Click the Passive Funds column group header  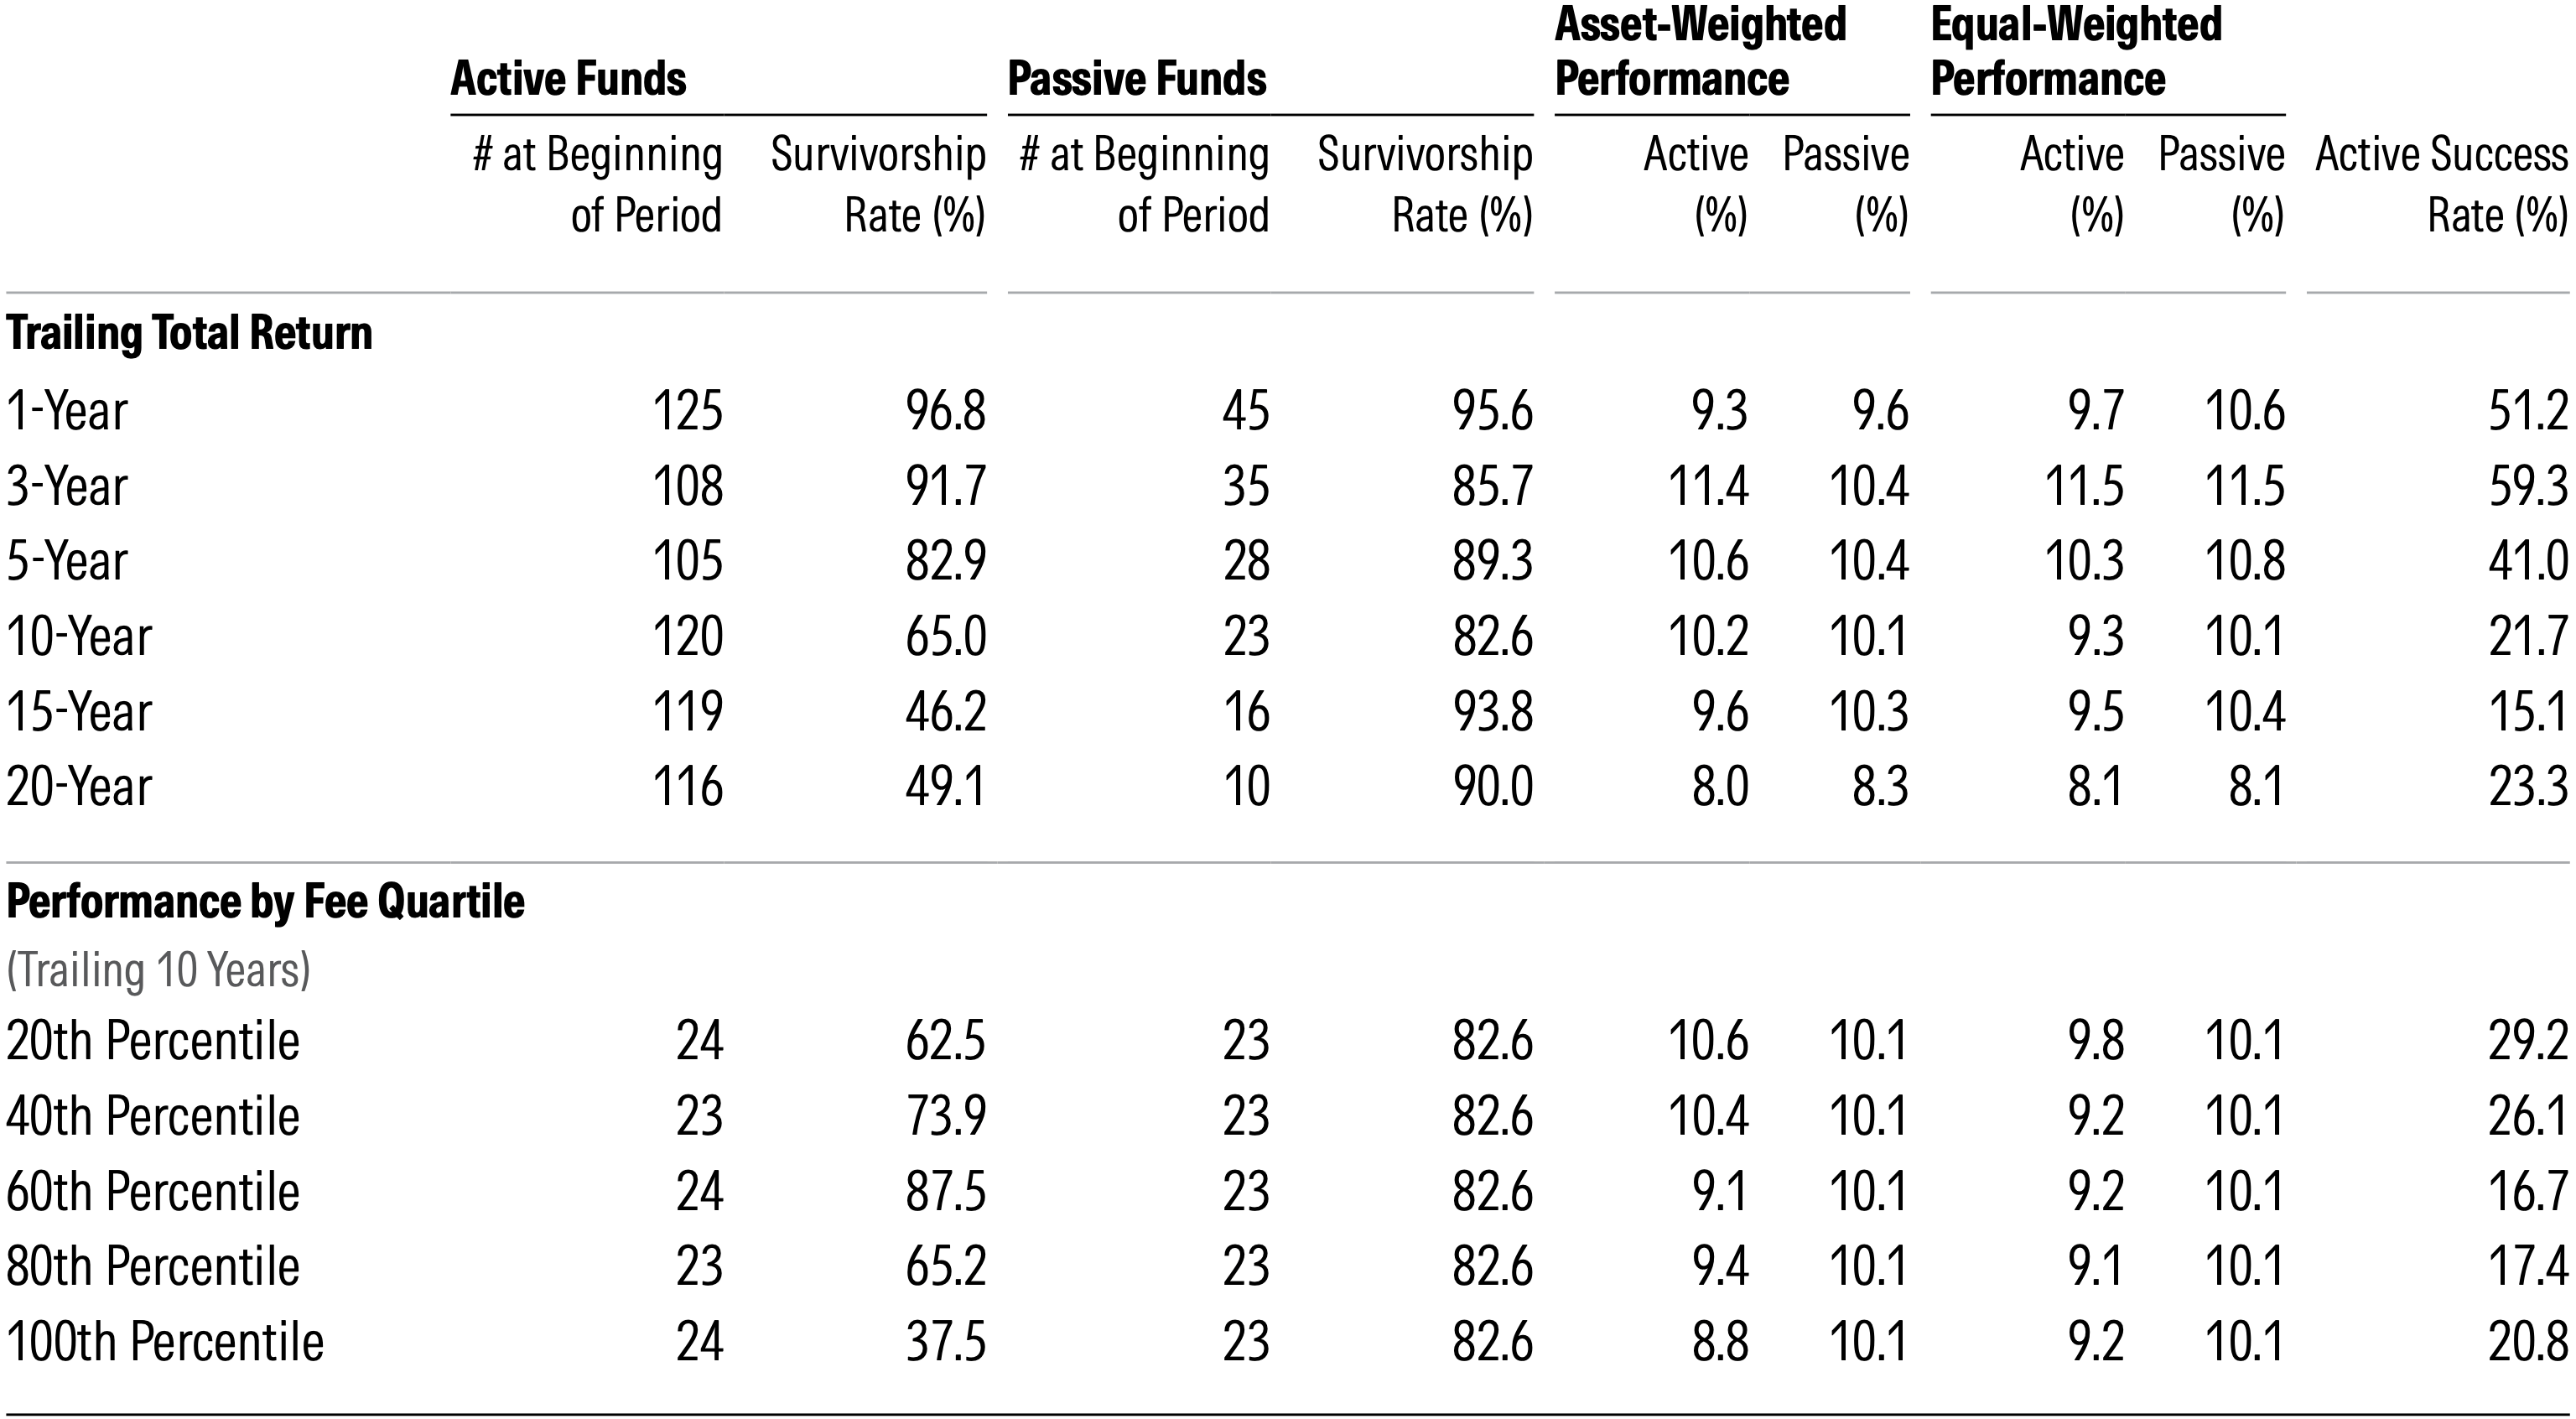[x=1137, y=79]
